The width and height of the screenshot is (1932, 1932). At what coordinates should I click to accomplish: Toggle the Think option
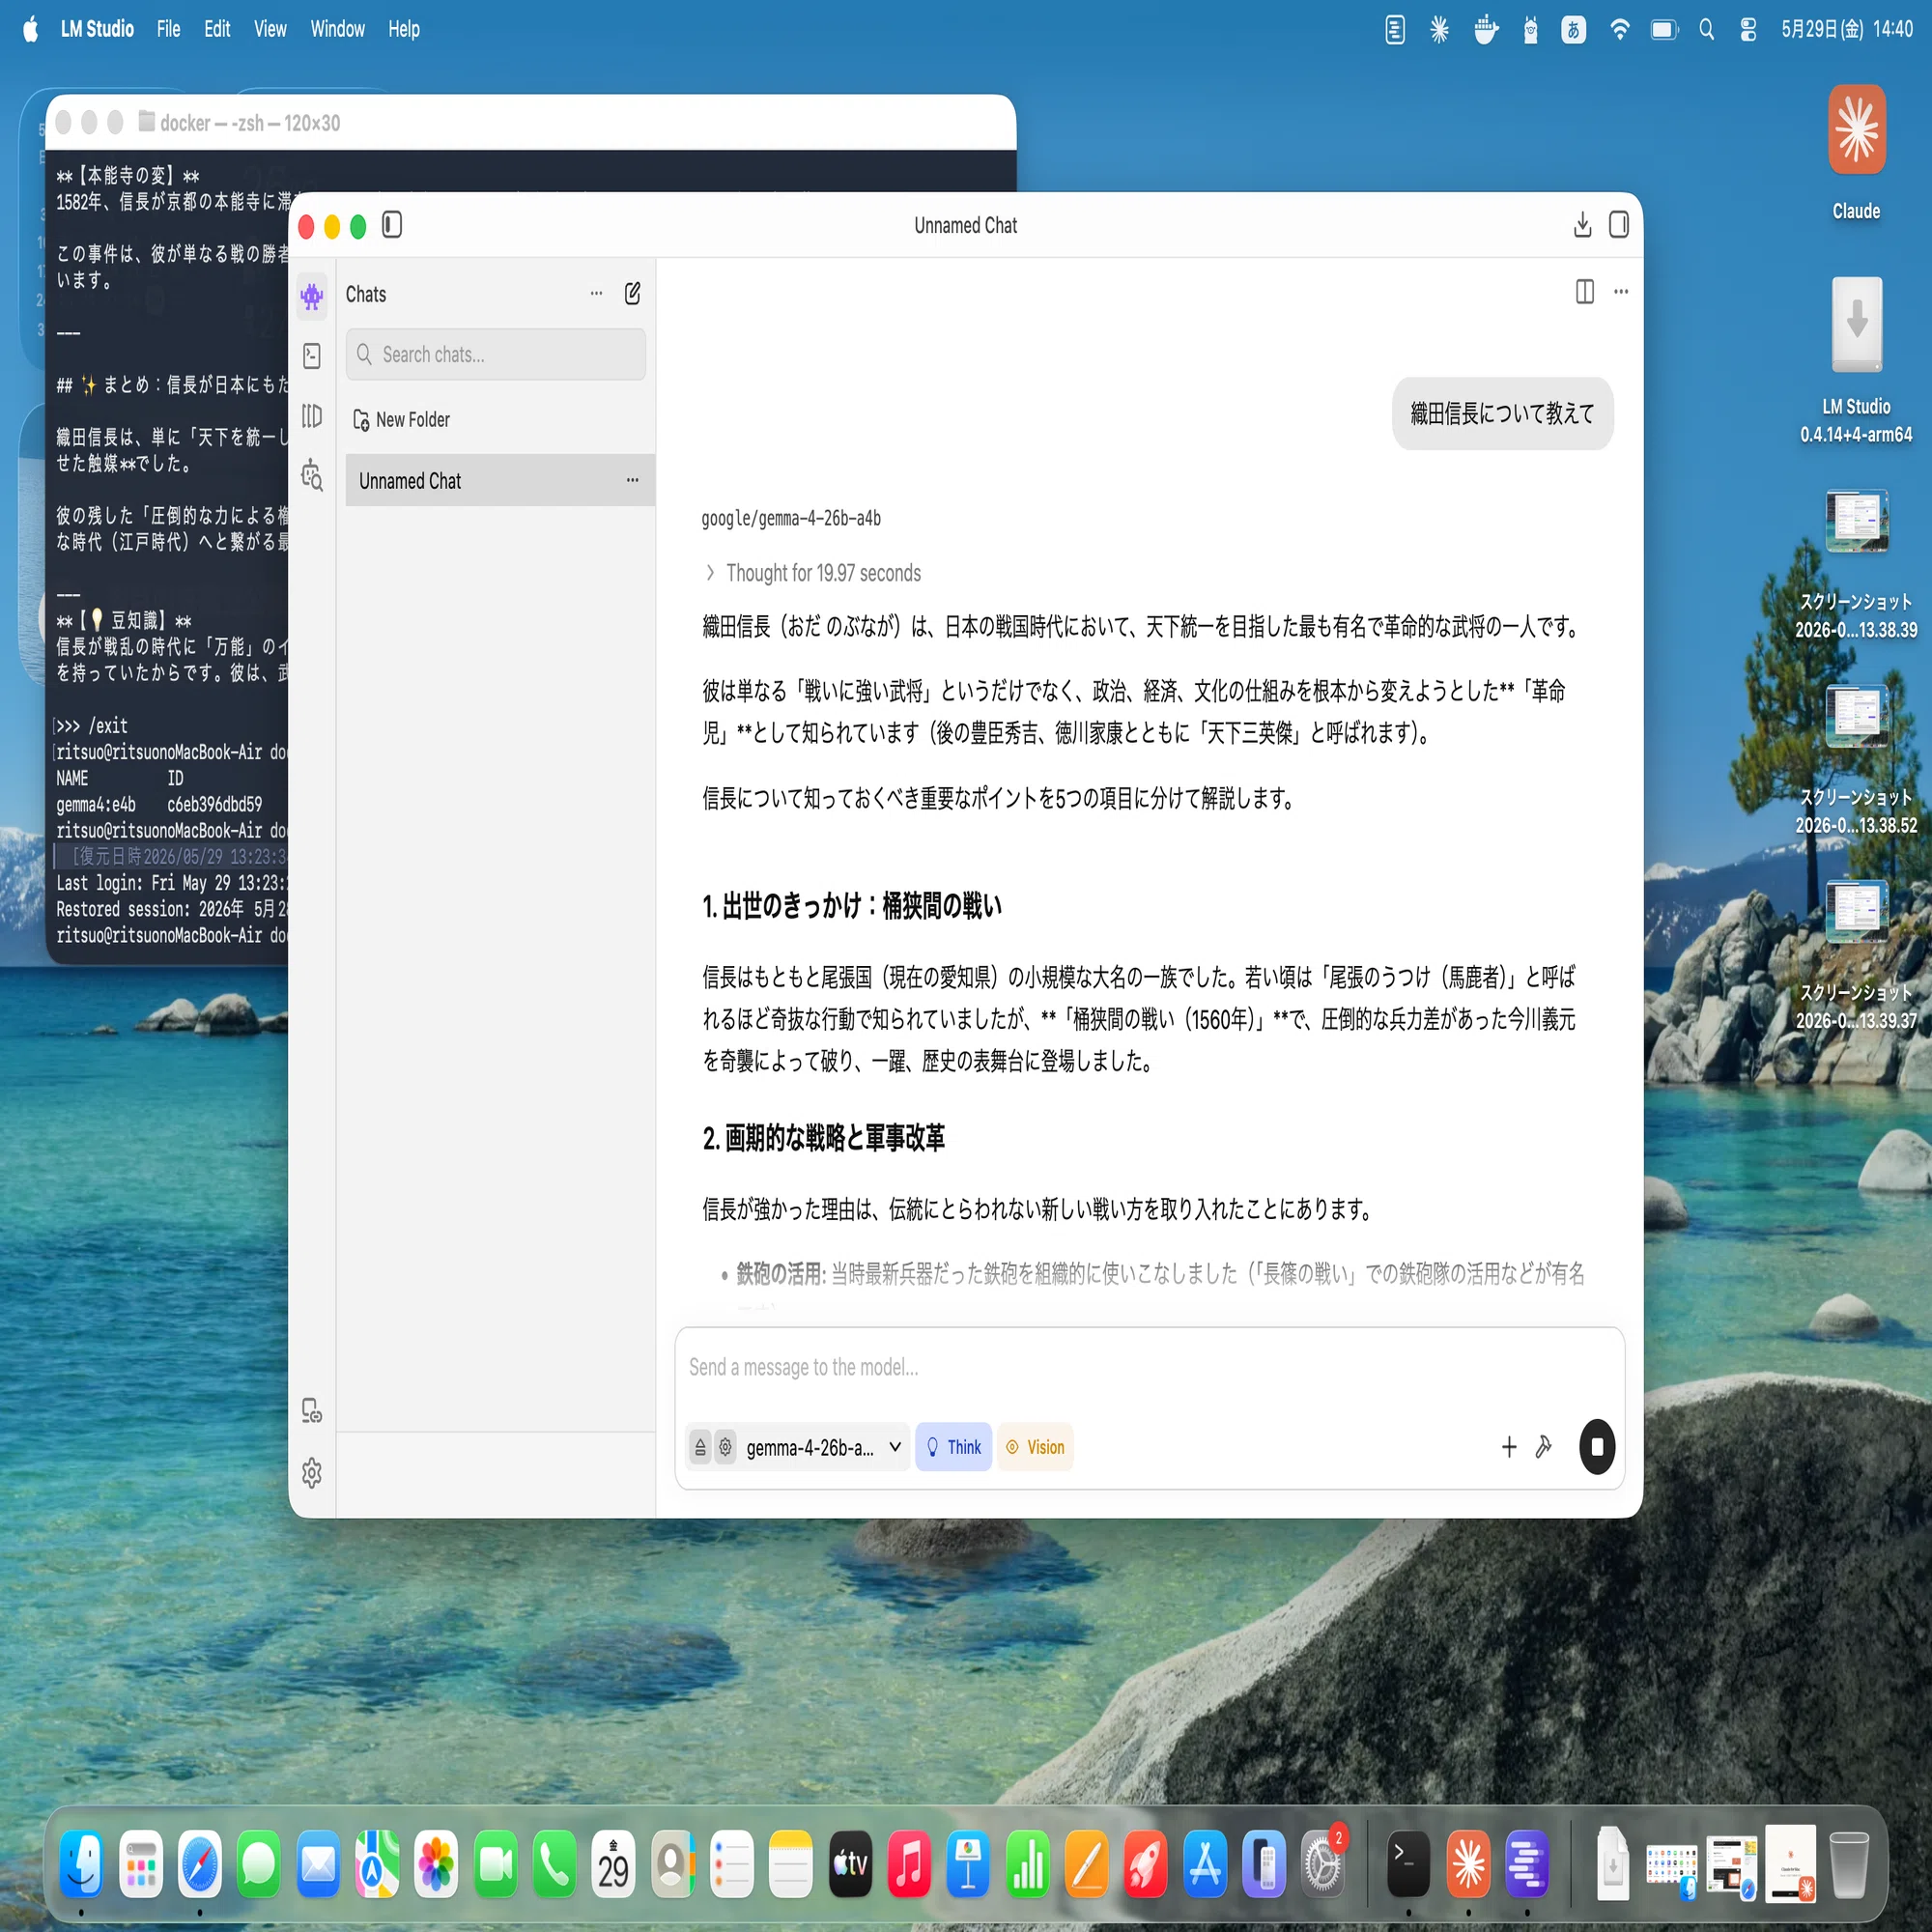pos(953,1447)
